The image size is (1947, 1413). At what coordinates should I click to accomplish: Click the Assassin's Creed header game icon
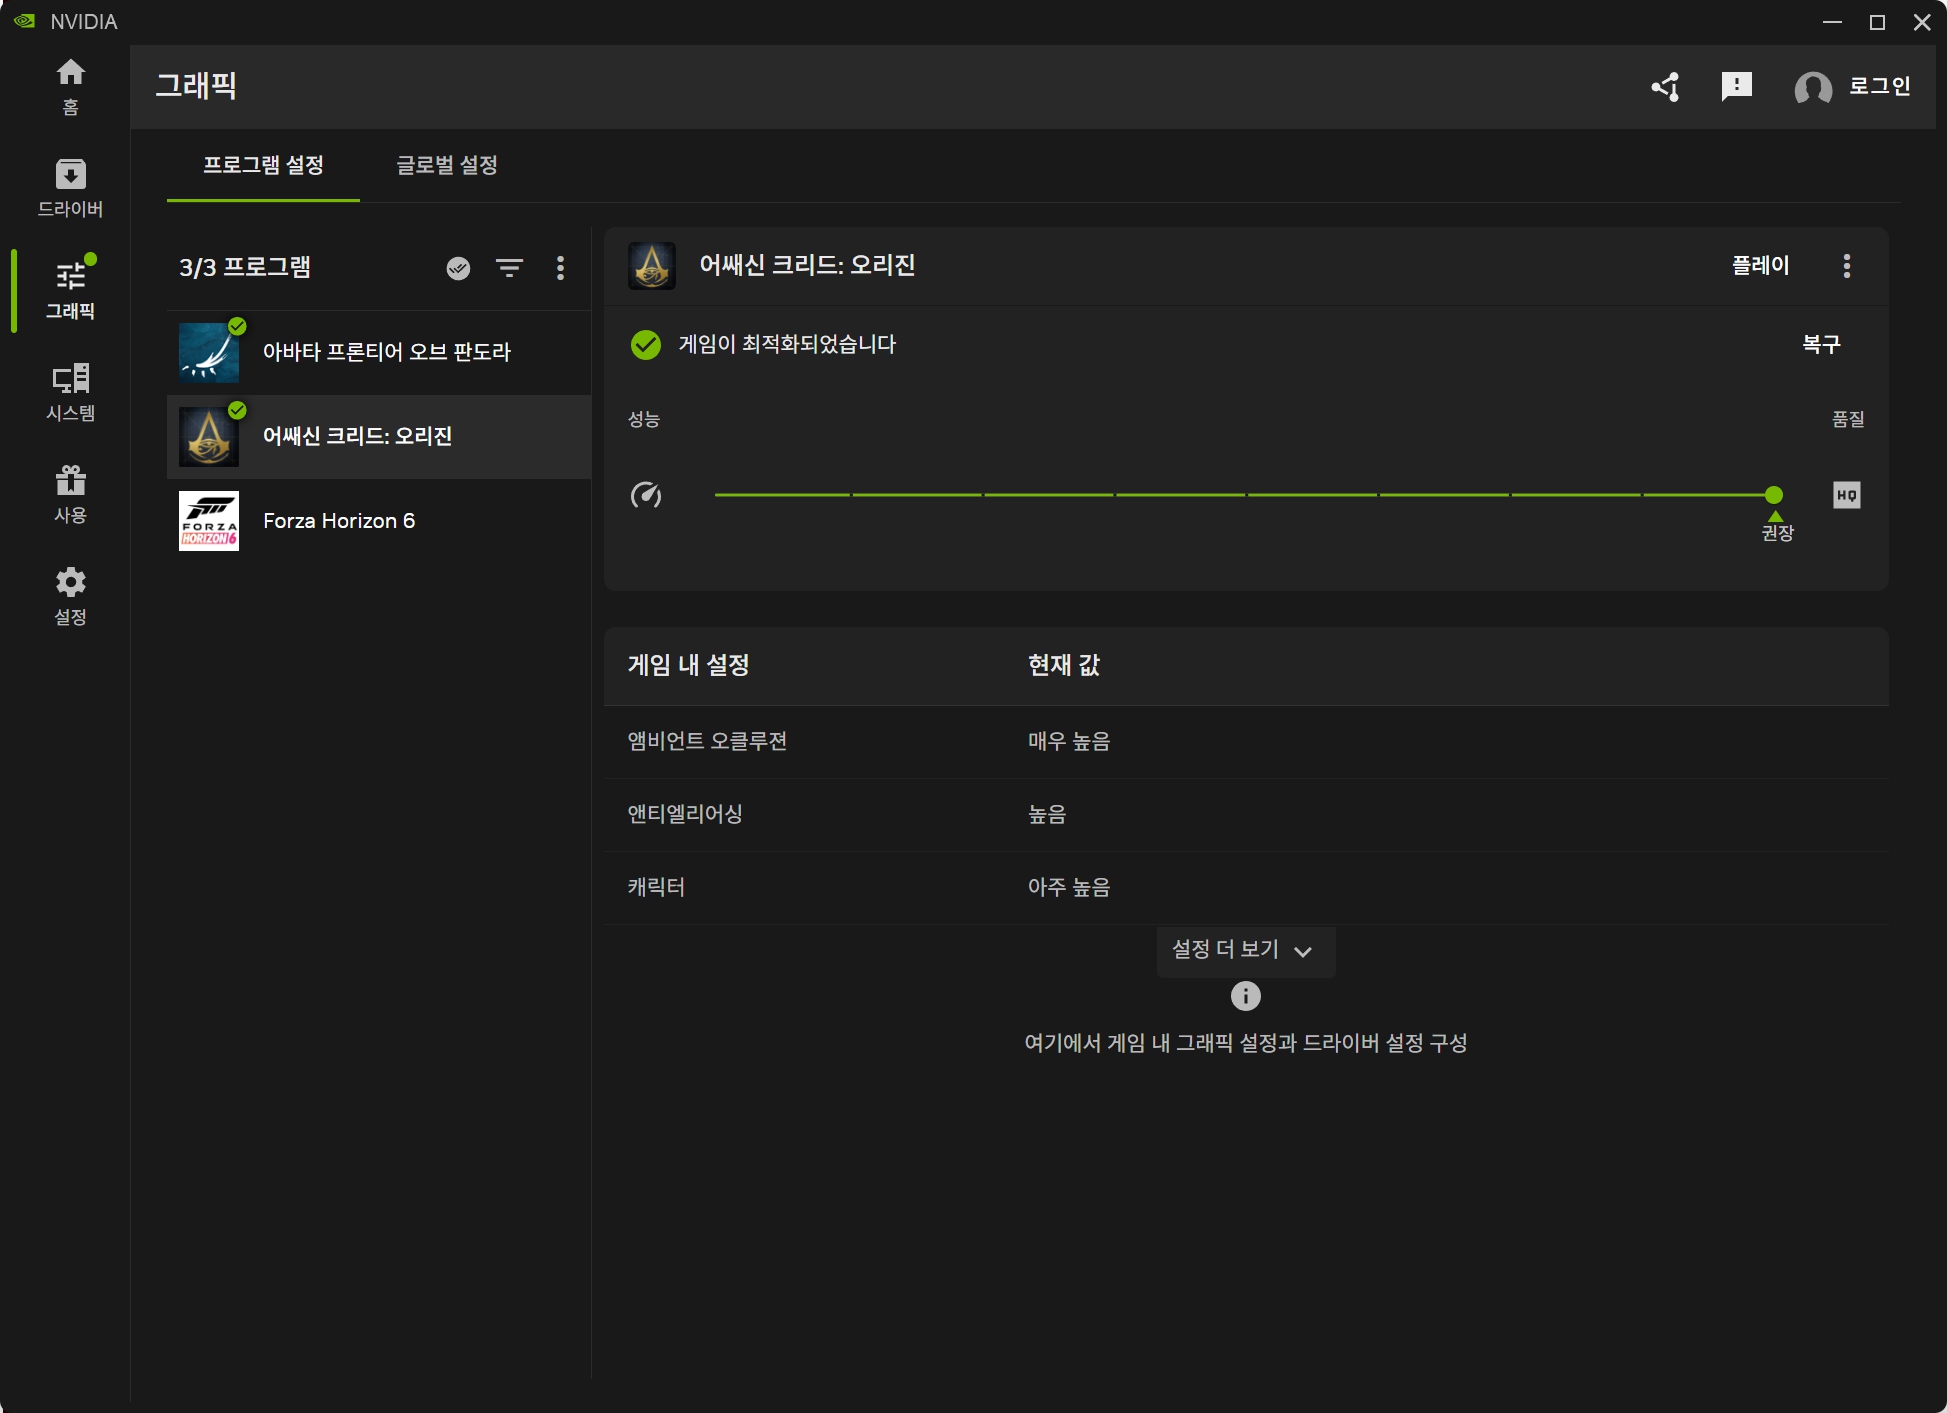(x=652, y=266)
